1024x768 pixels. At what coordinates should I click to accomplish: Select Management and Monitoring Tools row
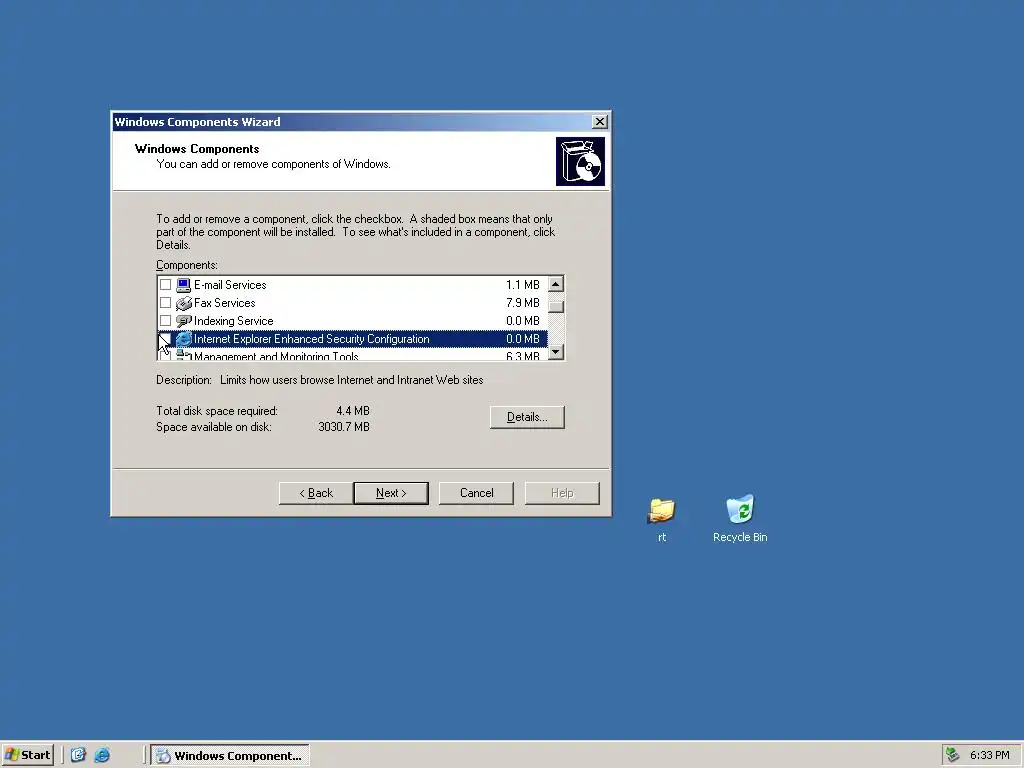pos(353,355)
